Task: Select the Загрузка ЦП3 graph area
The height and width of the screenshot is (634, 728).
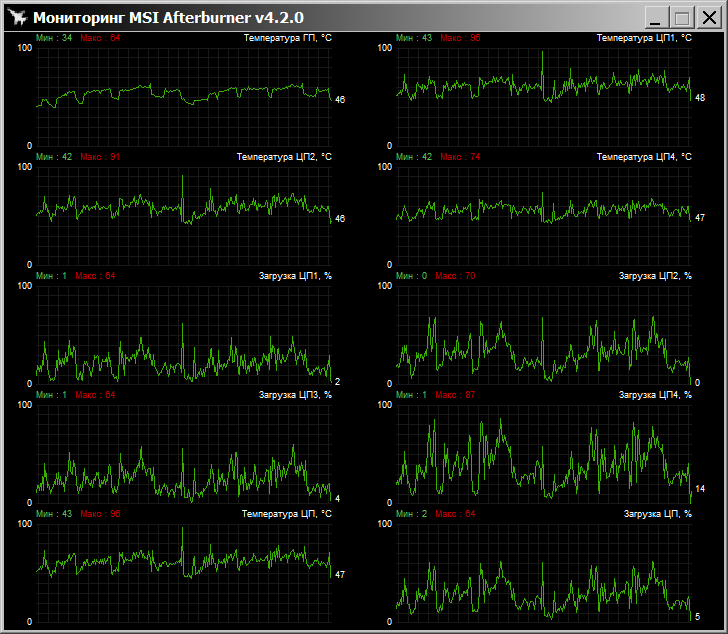Action: [184, 453]
